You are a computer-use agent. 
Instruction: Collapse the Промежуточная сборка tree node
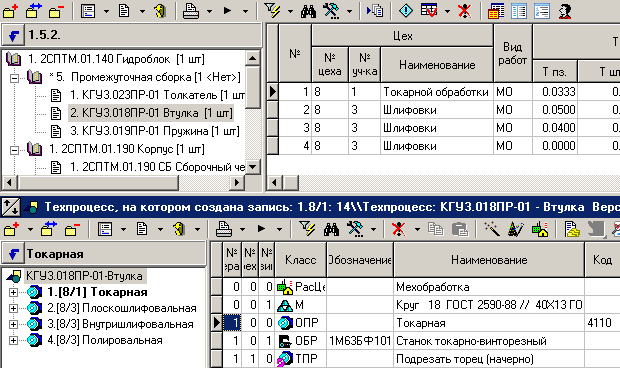click(x=14, y=78)
